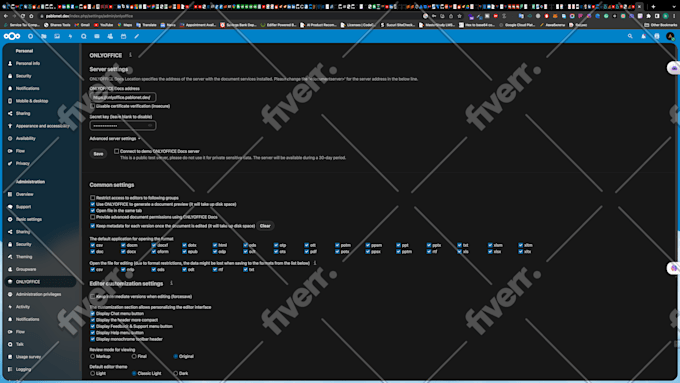
Task: Open the user avatar menu
Action: tap(670, 36)
